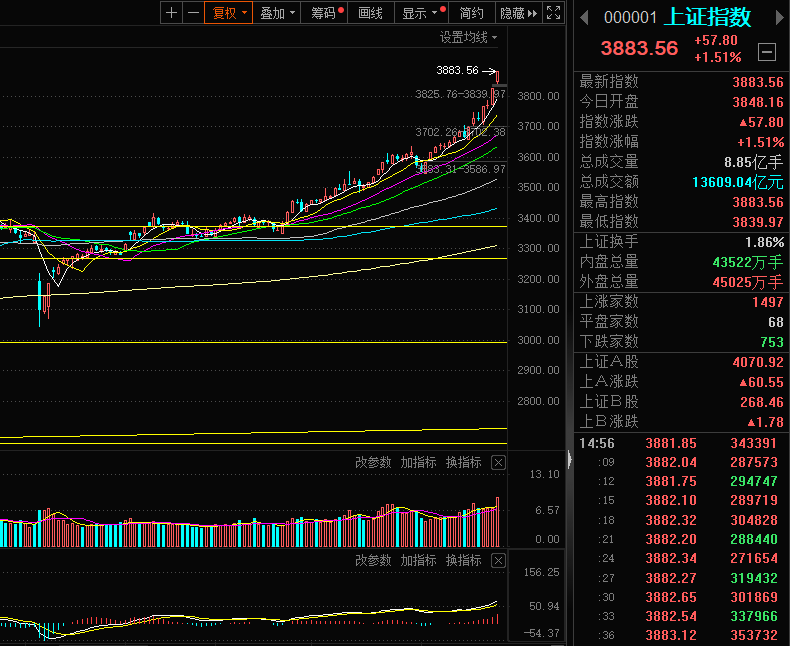This screenshot has height=646, width=790.
Task: Click 改参数 in MACD indicator panel
Action: 373,560
